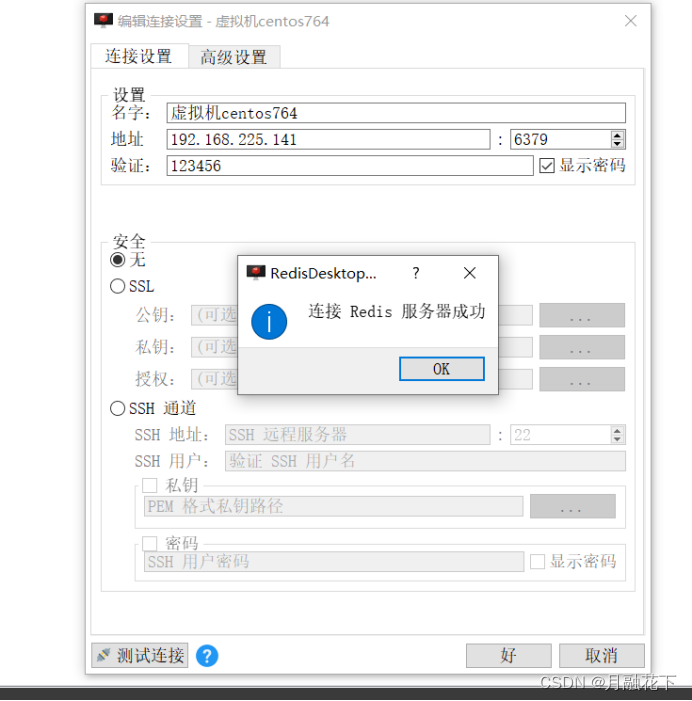Click the SSH port field showing 22
Viewport: 692px width, 701px height.
point(561,435)
